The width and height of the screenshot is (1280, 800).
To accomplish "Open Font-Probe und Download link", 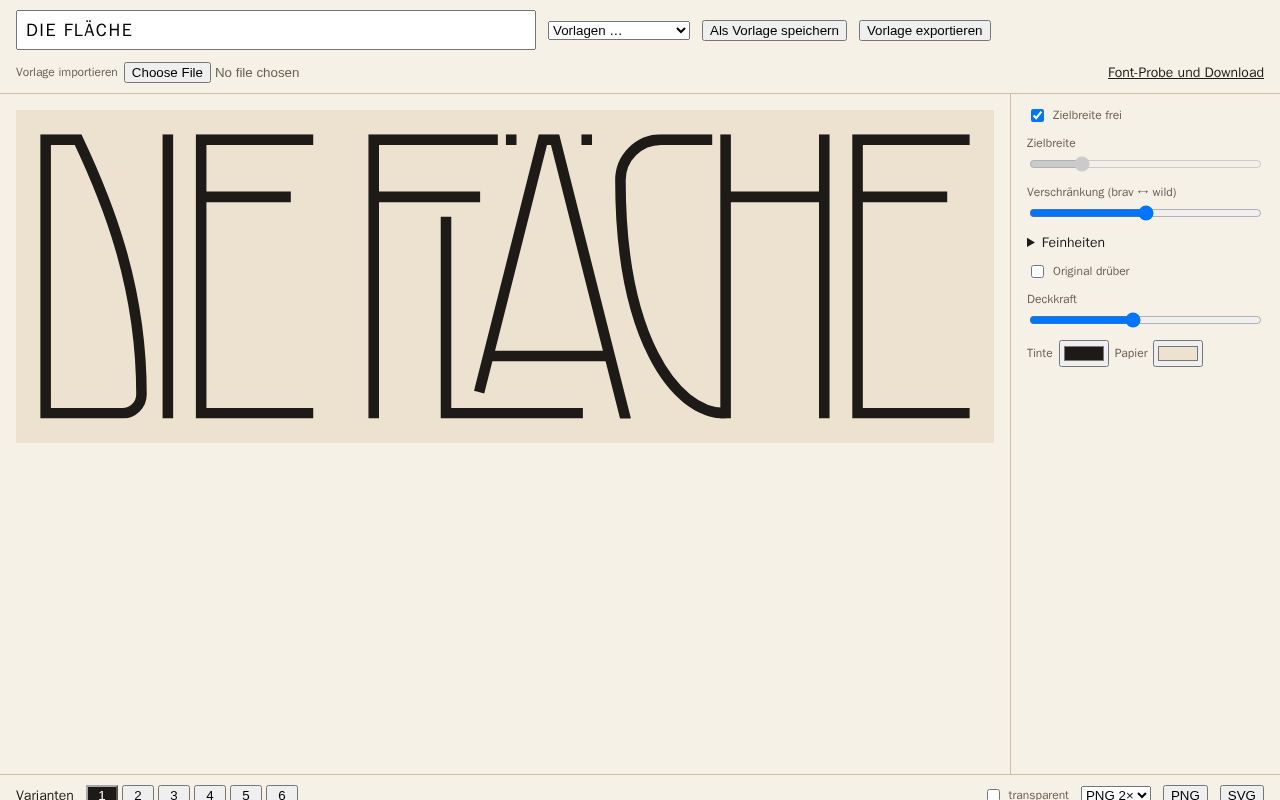I will tap(1186, 73).
